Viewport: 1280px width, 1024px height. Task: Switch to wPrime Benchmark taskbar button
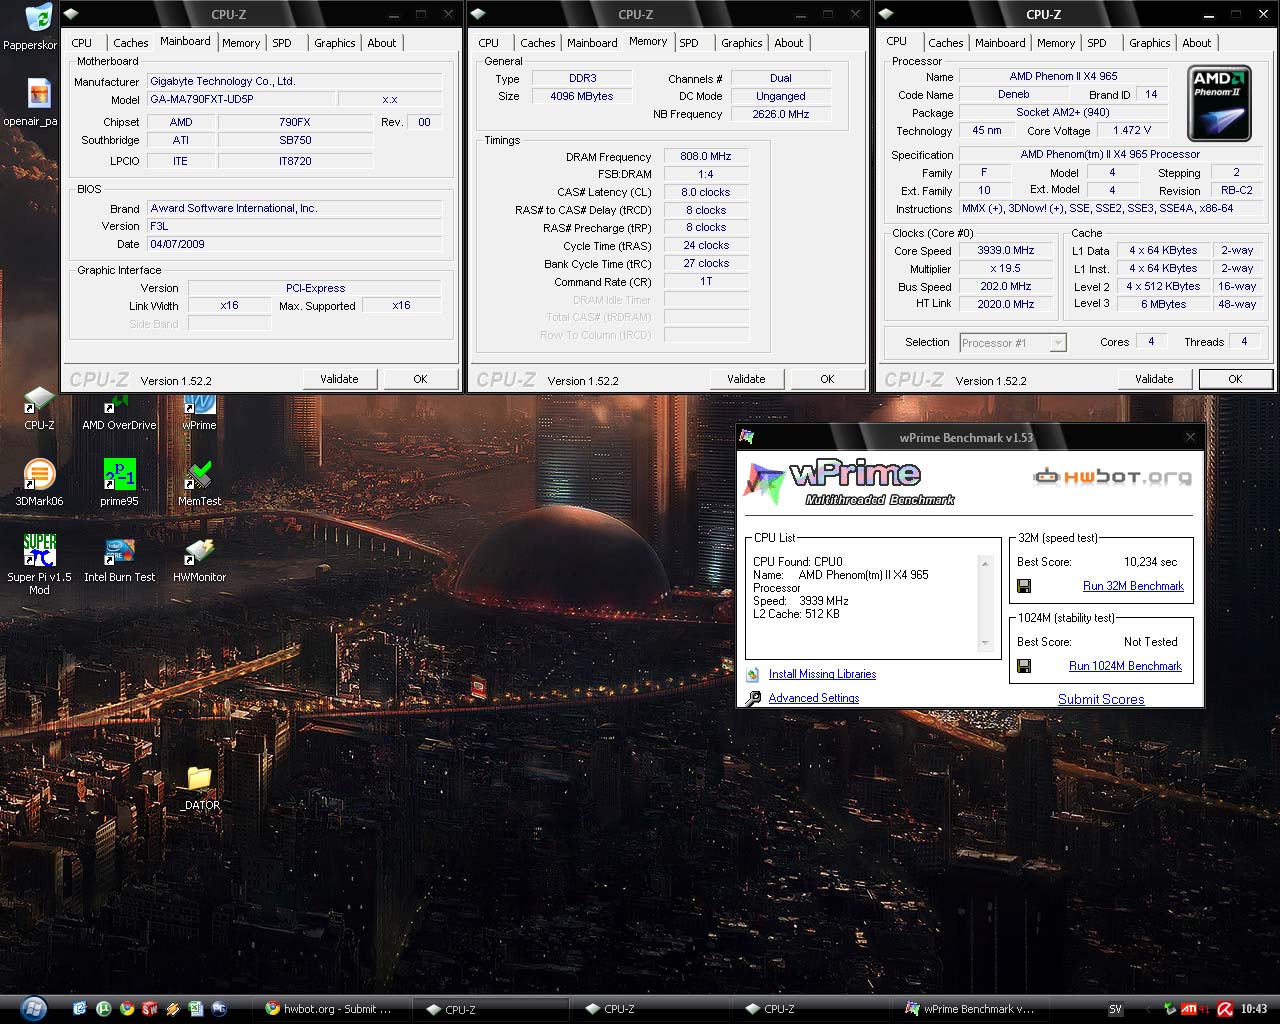[971, 1009]
